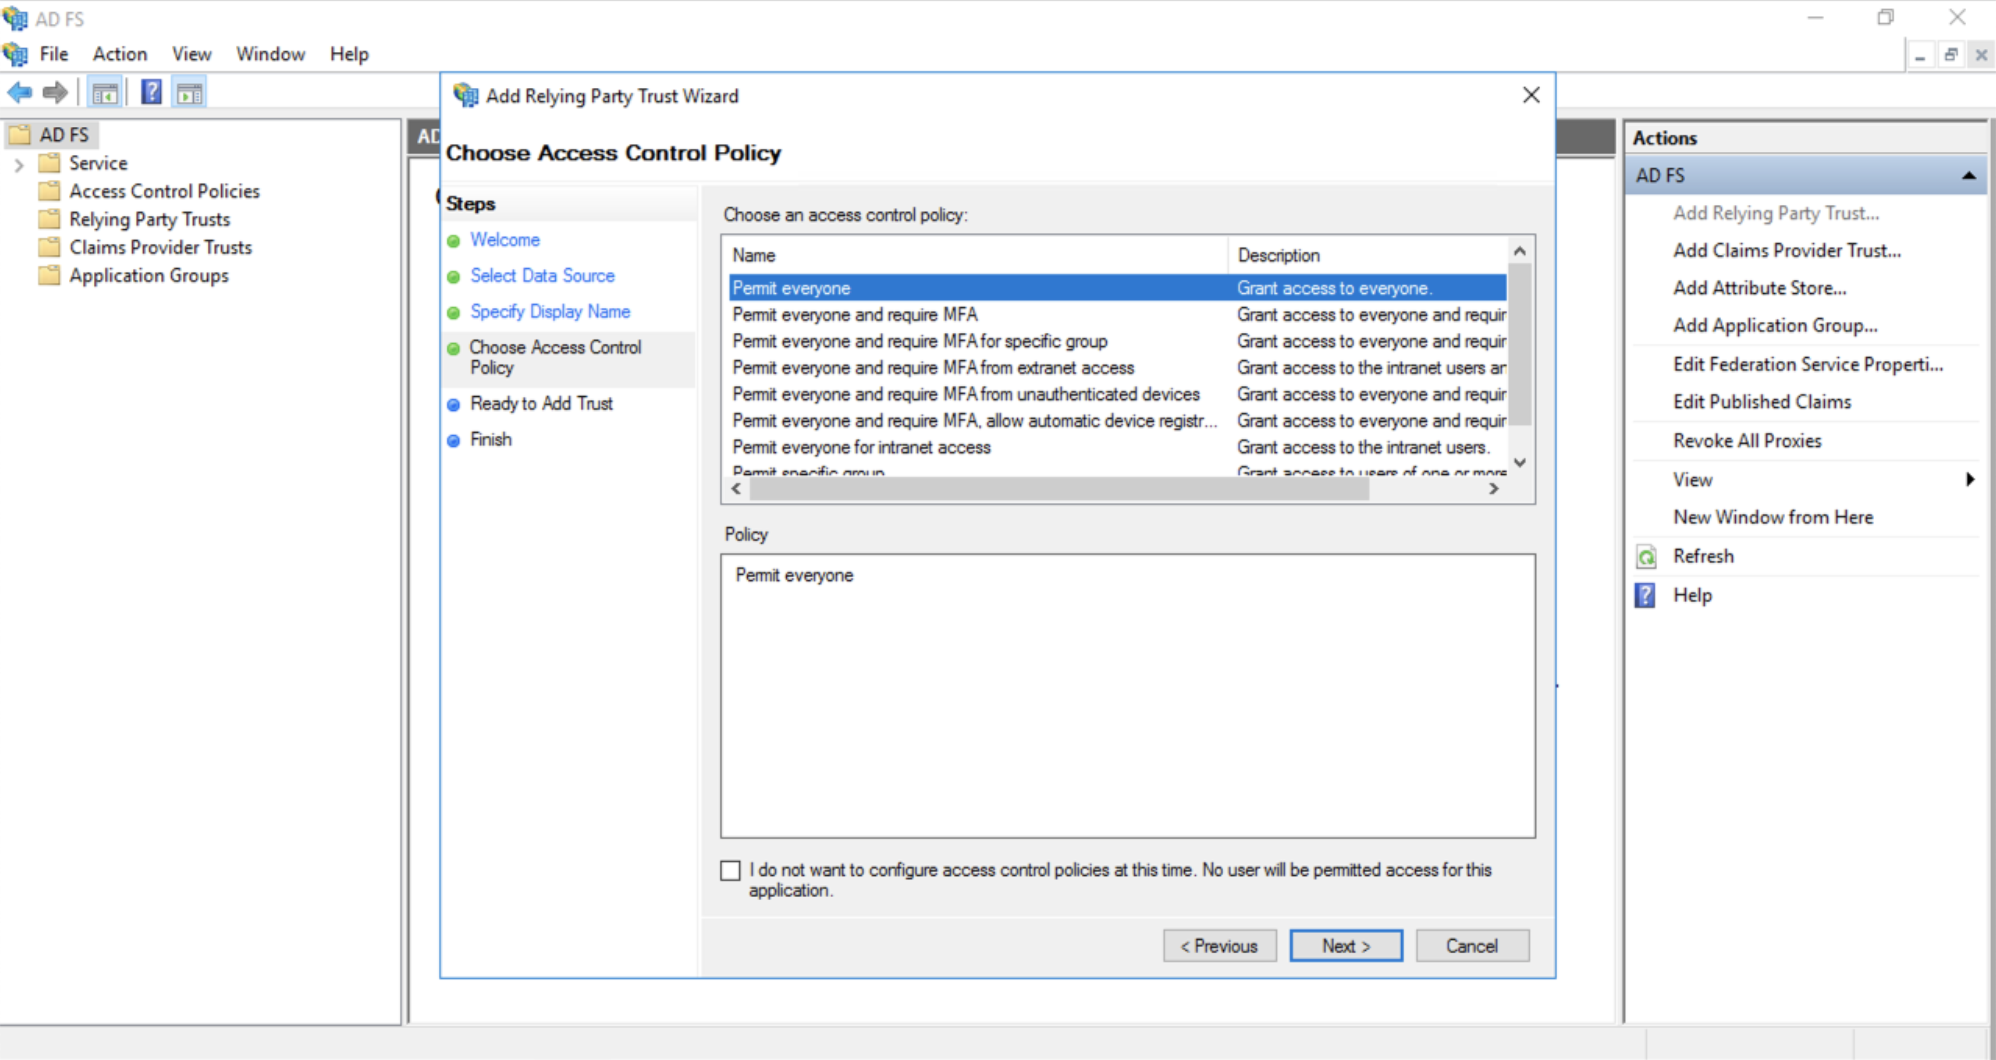The width and height of the screenshot is (1996, 1060).
Task: Click the Forward arrow toolbar icon
Action: point(55,93)
